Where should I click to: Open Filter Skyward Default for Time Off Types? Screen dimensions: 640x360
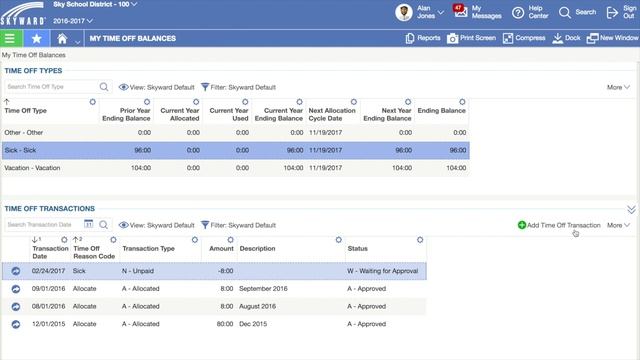[239, 87]
